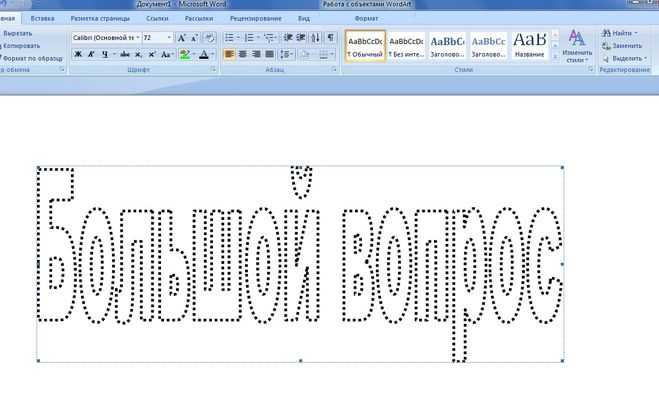Apply multilevel list
Image resolution: width=659 pixels, height=393 pixels.
pos(270,38)
